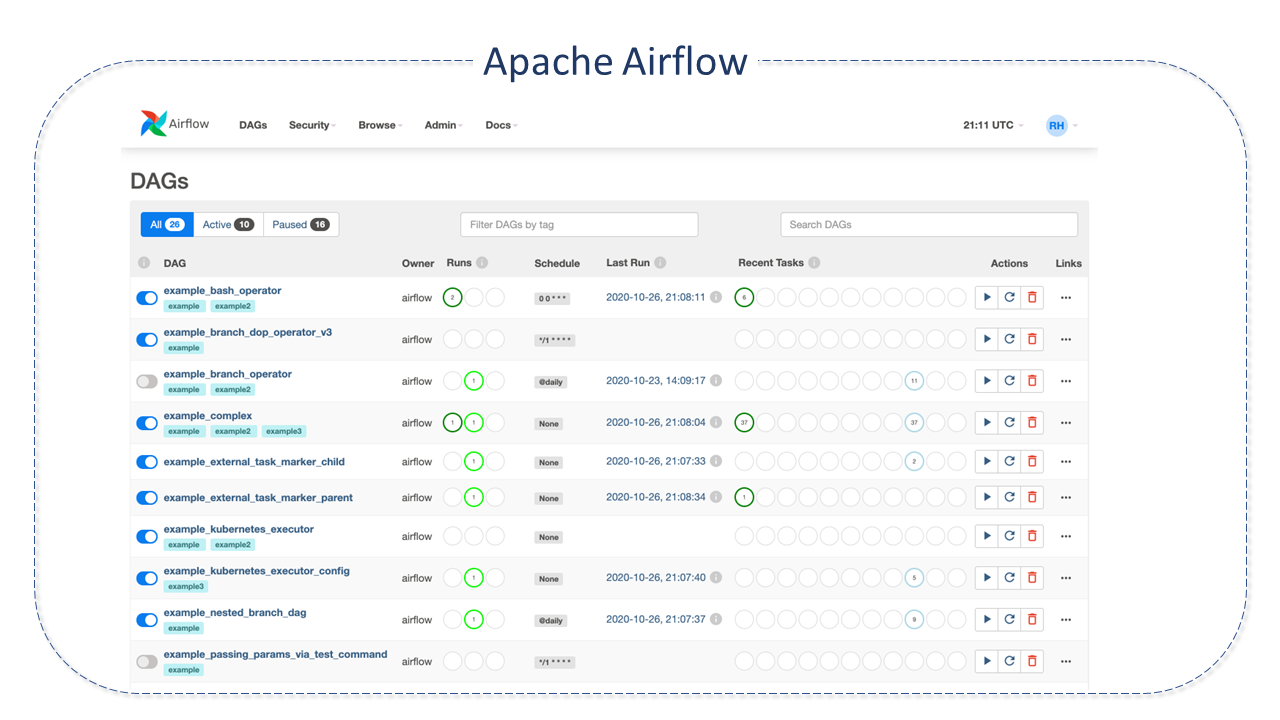Trigger the example_bash_operator DAG

tap(987, 297)
